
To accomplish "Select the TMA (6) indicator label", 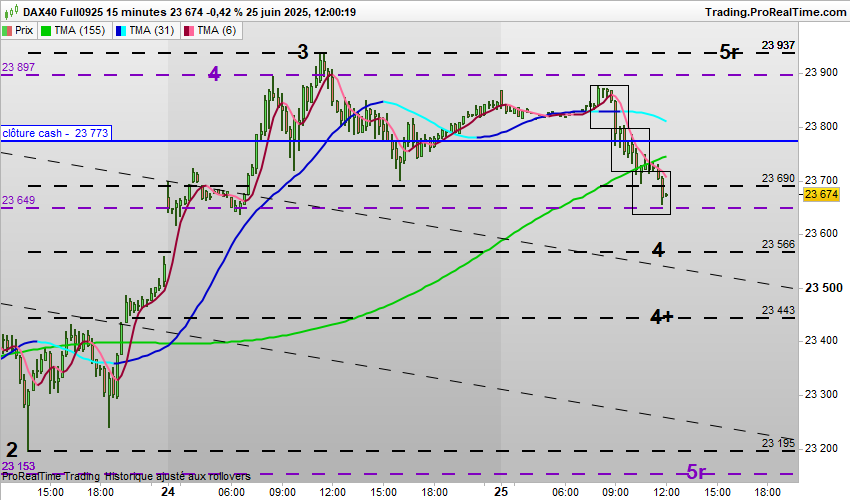I will (217, 30).
